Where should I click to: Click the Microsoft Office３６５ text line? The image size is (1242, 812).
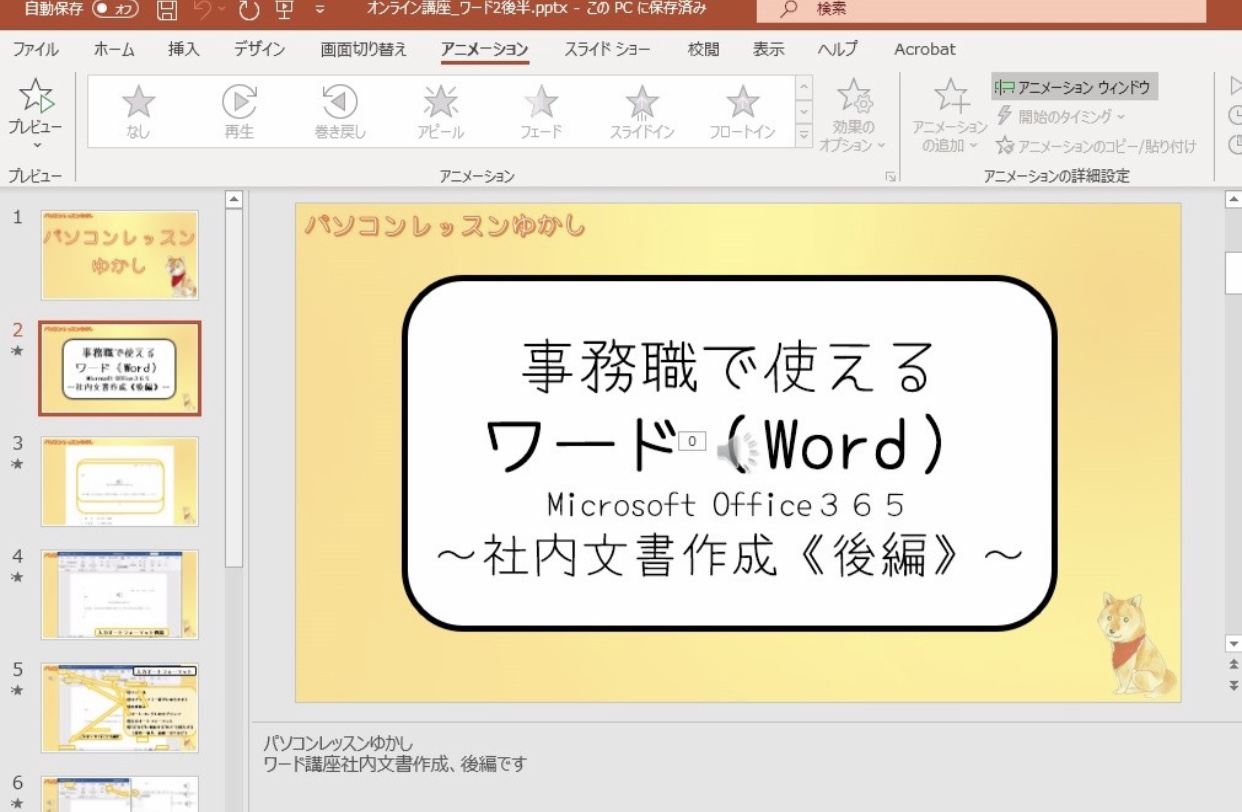pos(726,504)
